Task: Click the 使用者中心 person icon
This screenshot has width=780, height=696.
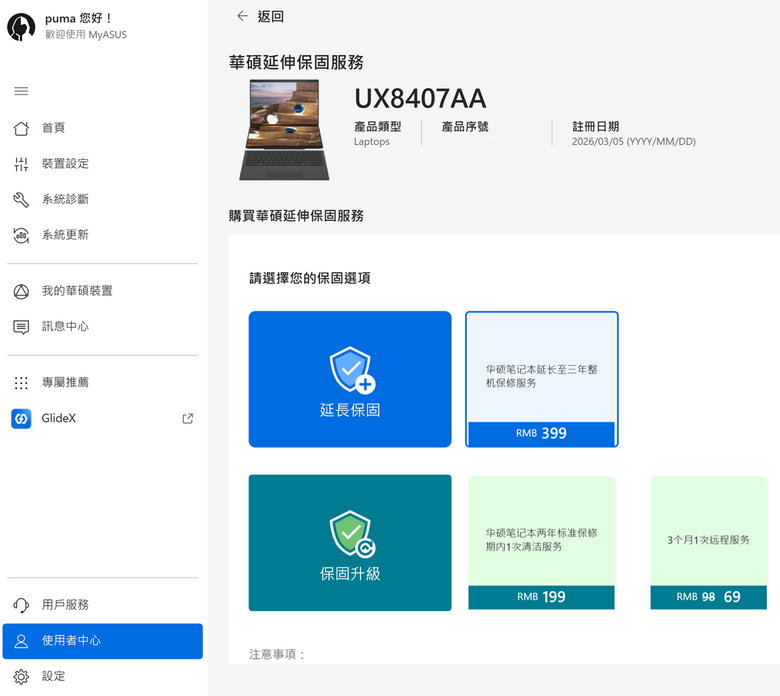Action: 21,641
